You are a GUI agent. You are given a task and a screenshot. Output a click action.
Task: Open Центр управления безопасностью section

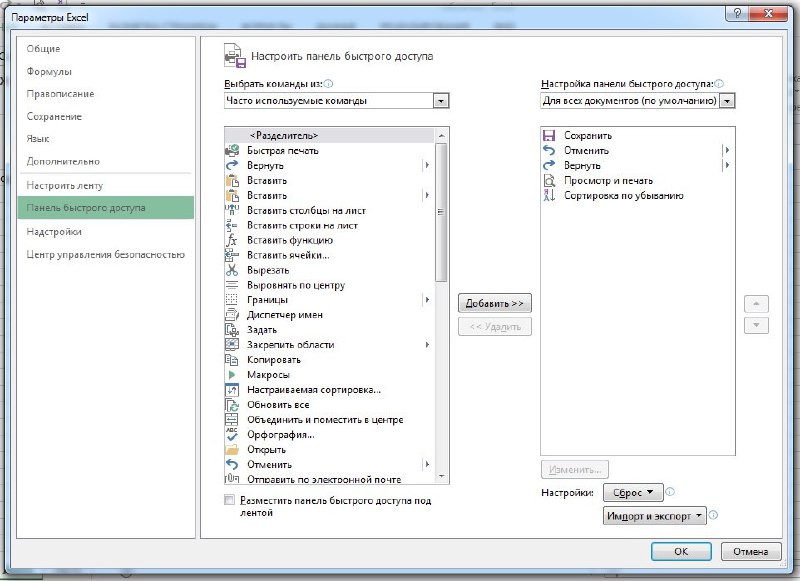106,255
